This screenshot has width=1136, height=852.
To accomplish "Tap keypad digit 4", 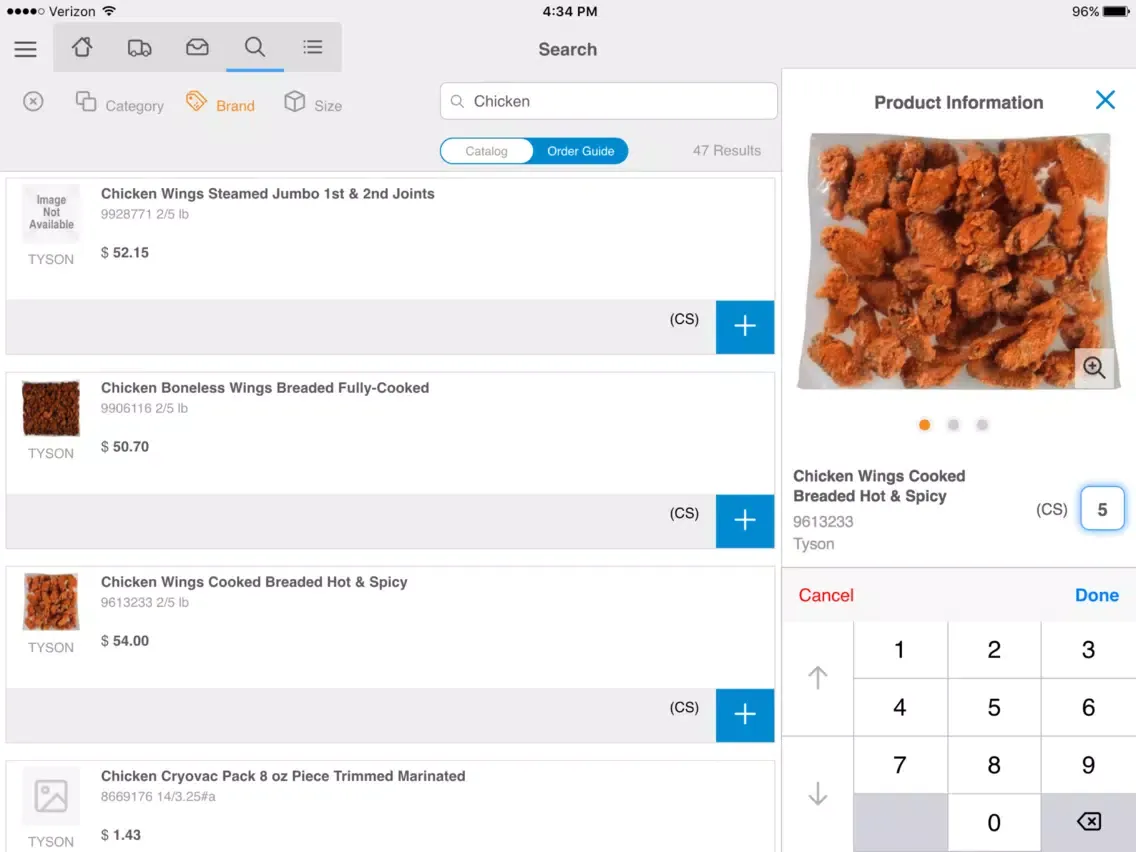I will (x=900, y=707).
